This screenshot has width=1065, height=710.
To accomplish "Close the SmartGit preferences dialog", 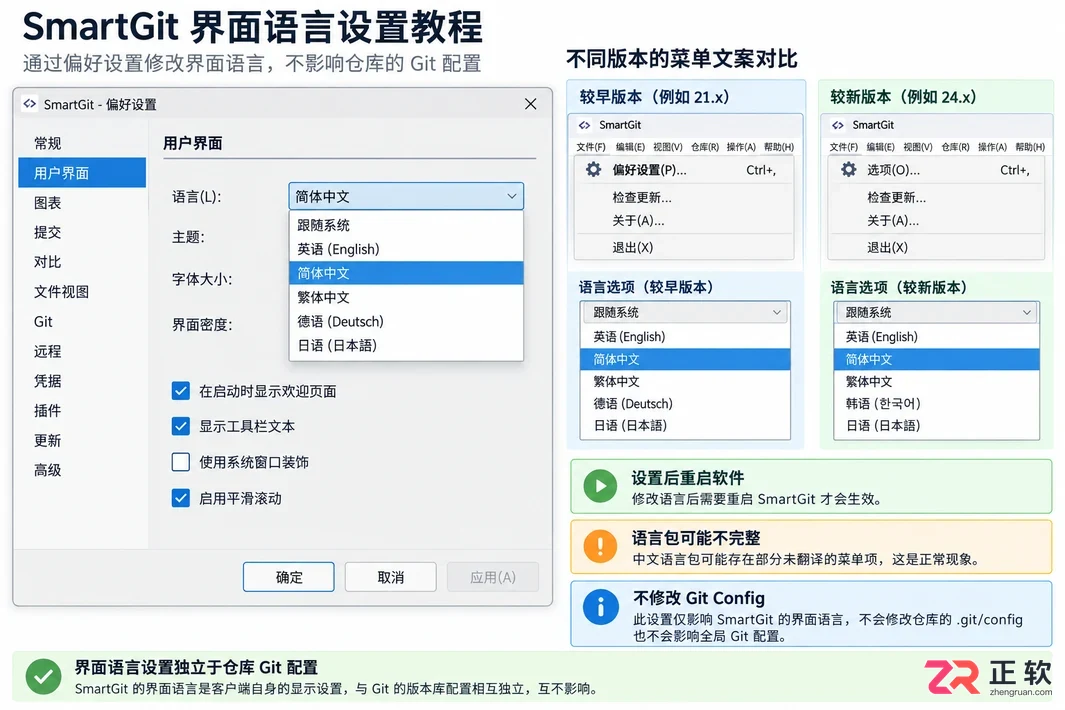I will pyautogui.click(x=530, y=104).
